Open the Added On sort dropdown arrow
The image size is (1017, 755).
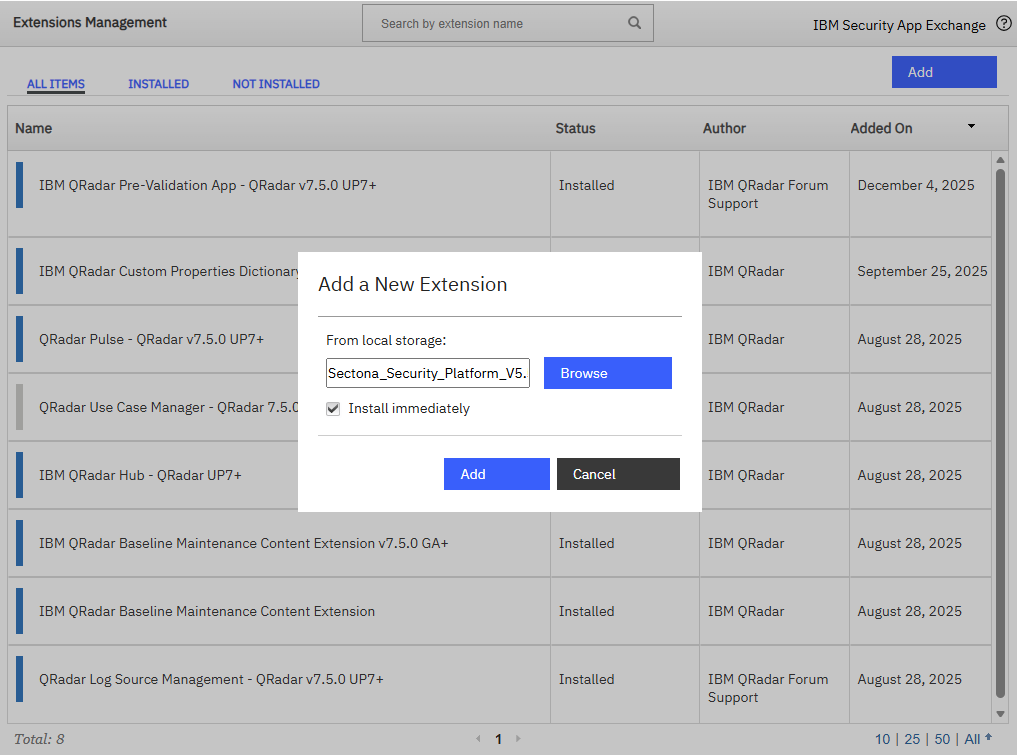[970, 127]
